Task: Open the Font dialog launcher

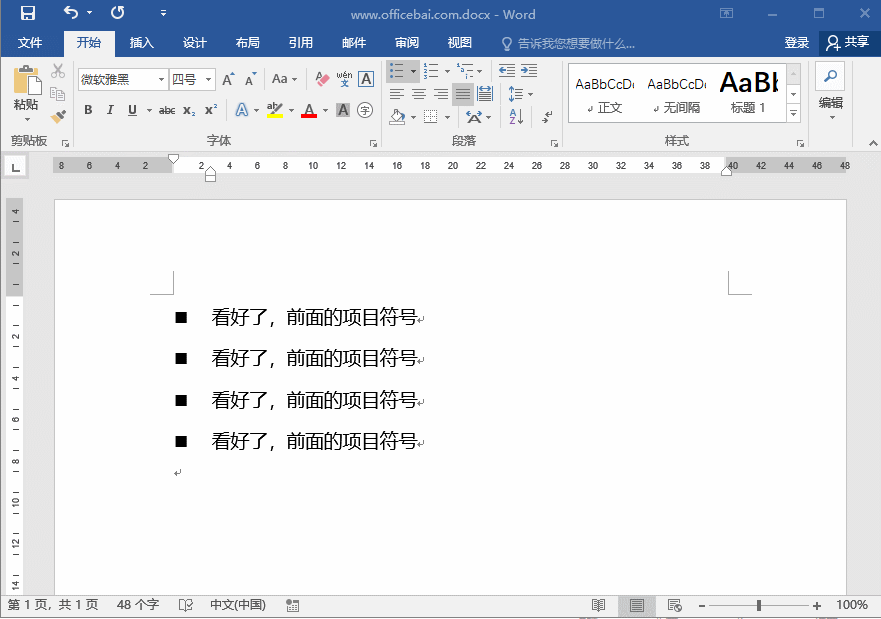Action: [373, 144]
